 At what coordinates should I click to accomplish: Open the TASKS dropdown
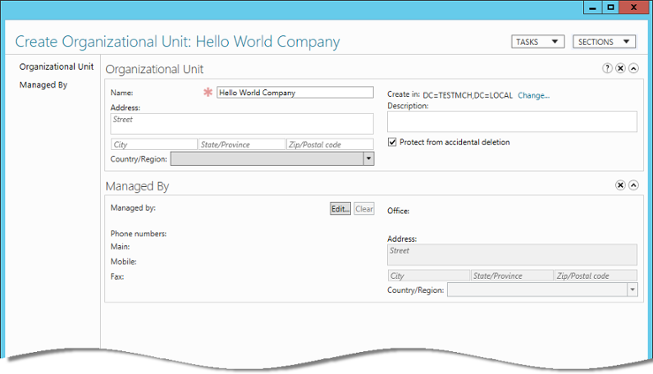[538, 42]
